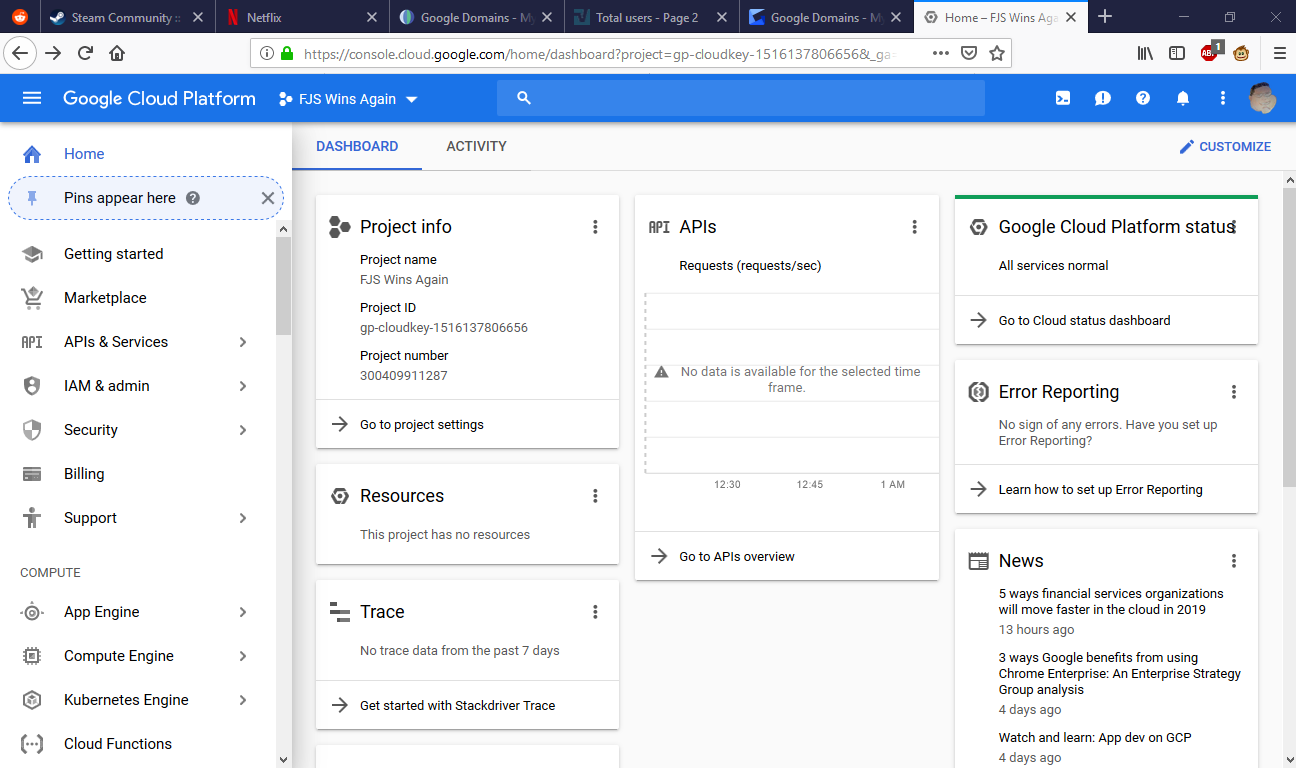
Task: Open Project info card options menu
Action: [x=595, y=227]
